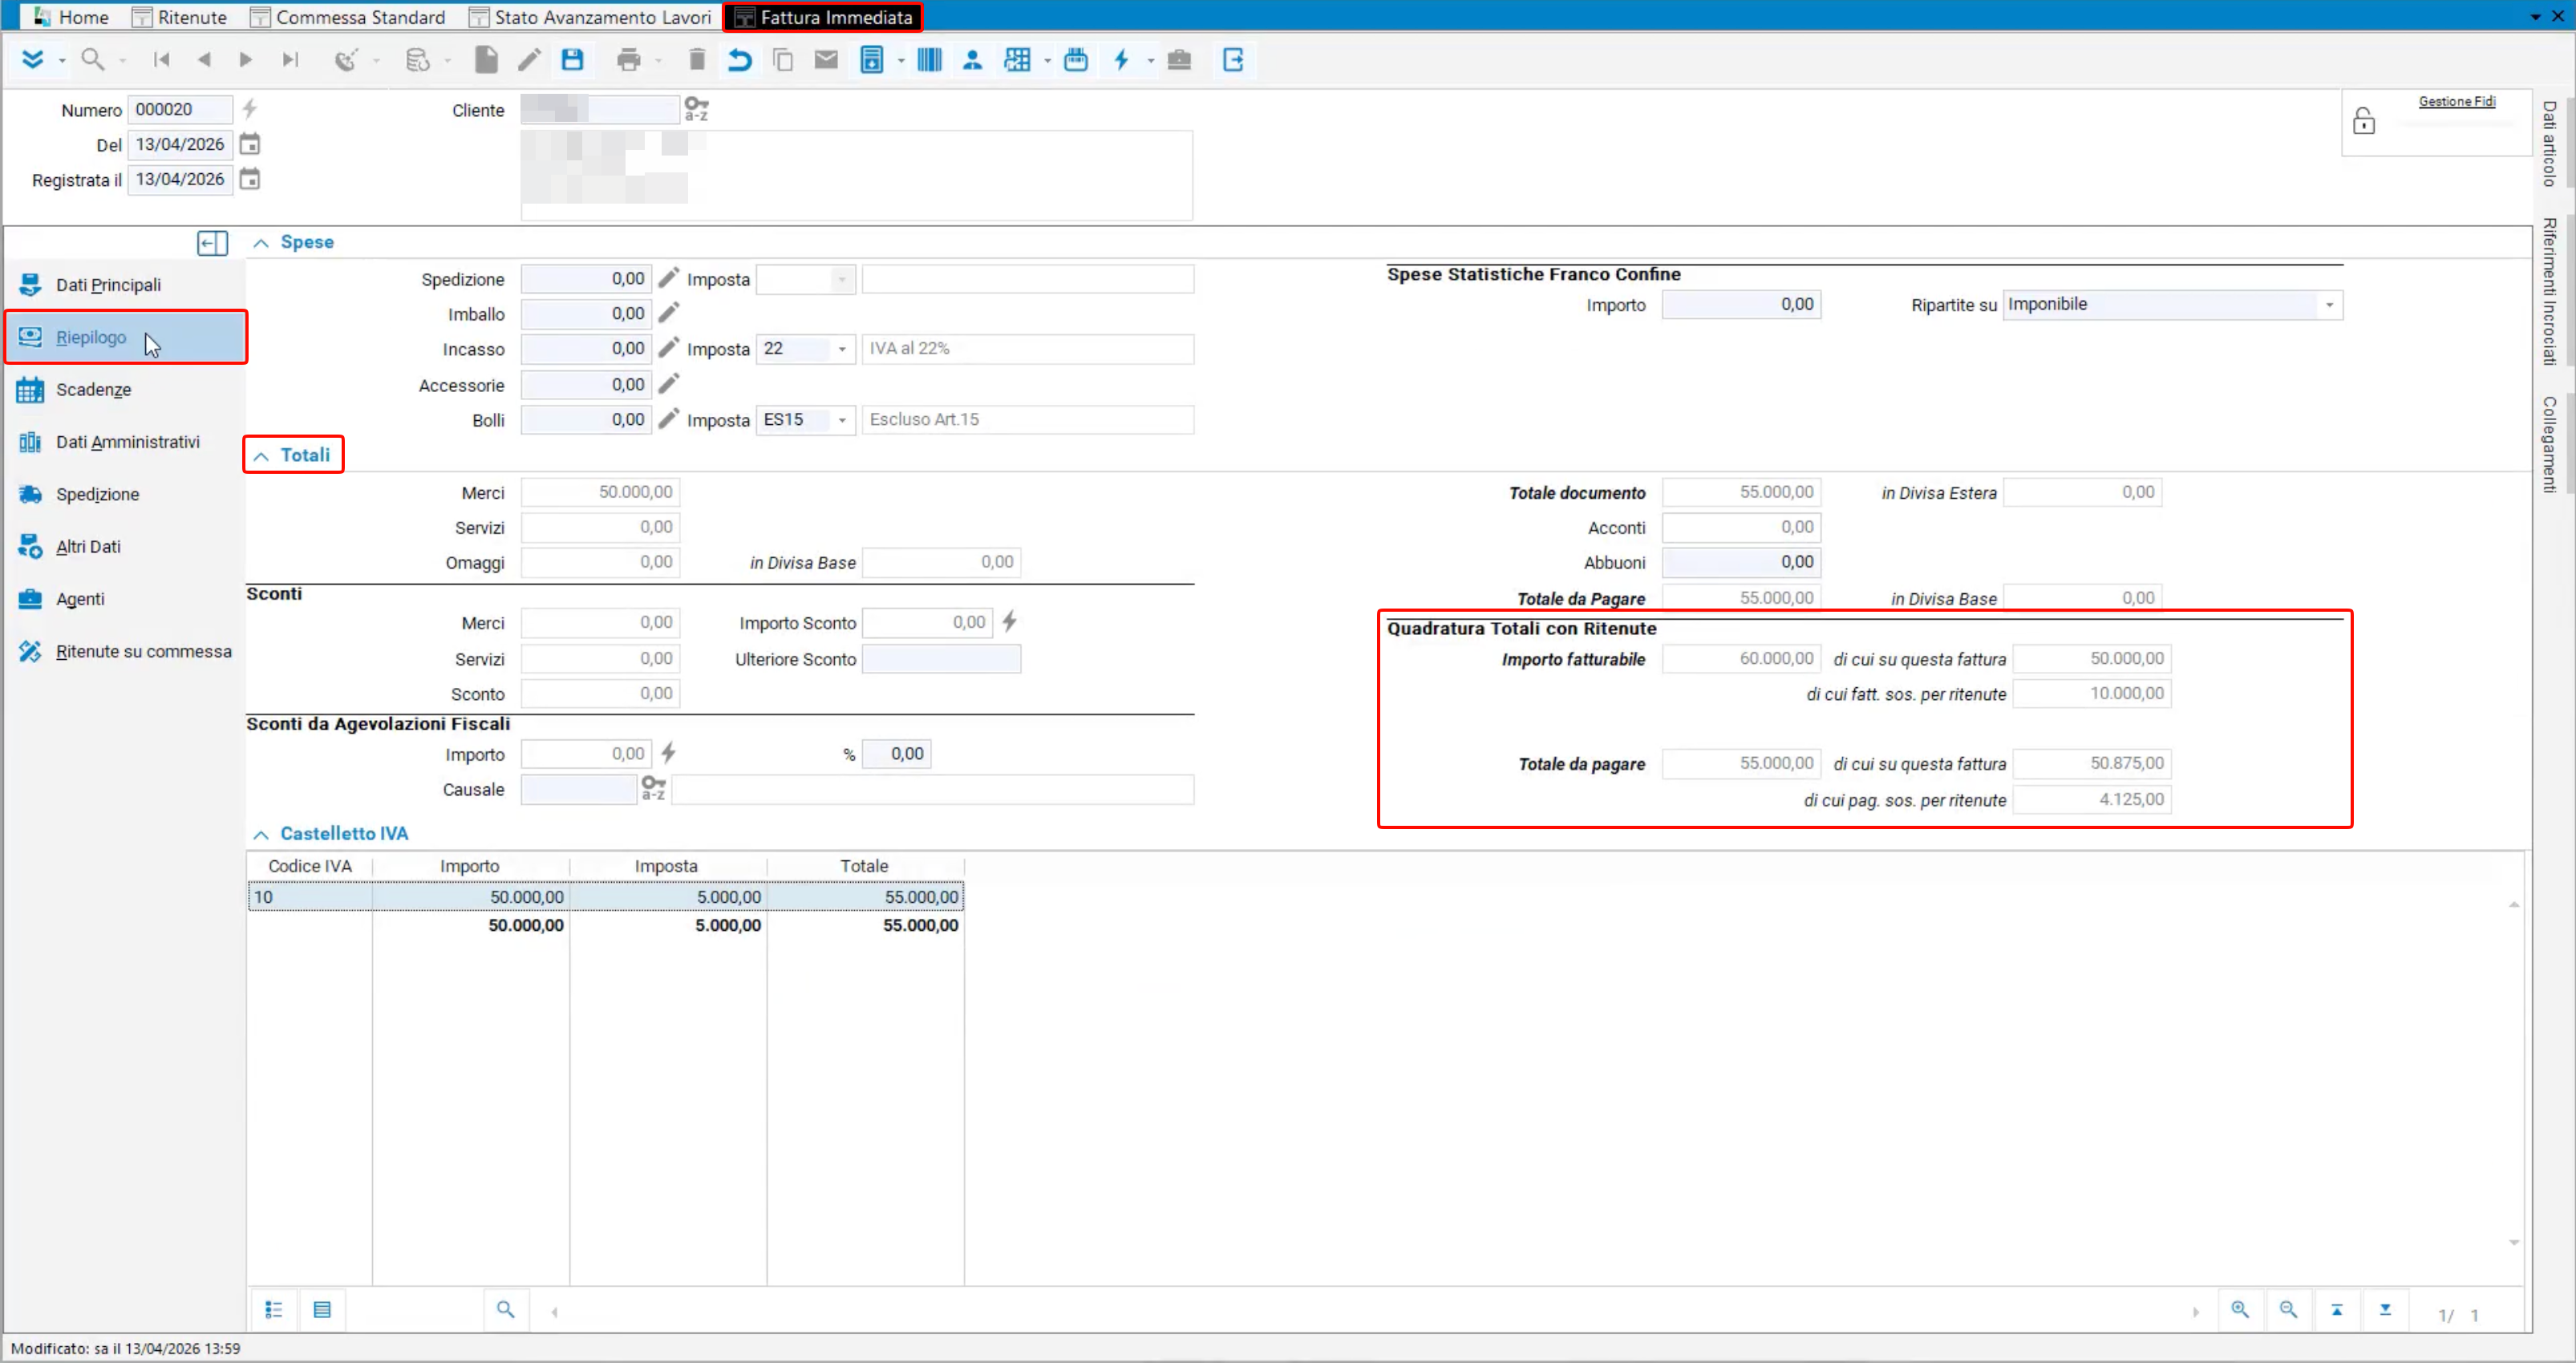Click the database refresh toolbar icon
The width and height of the screenshot is (2576, 1363).
418,60
